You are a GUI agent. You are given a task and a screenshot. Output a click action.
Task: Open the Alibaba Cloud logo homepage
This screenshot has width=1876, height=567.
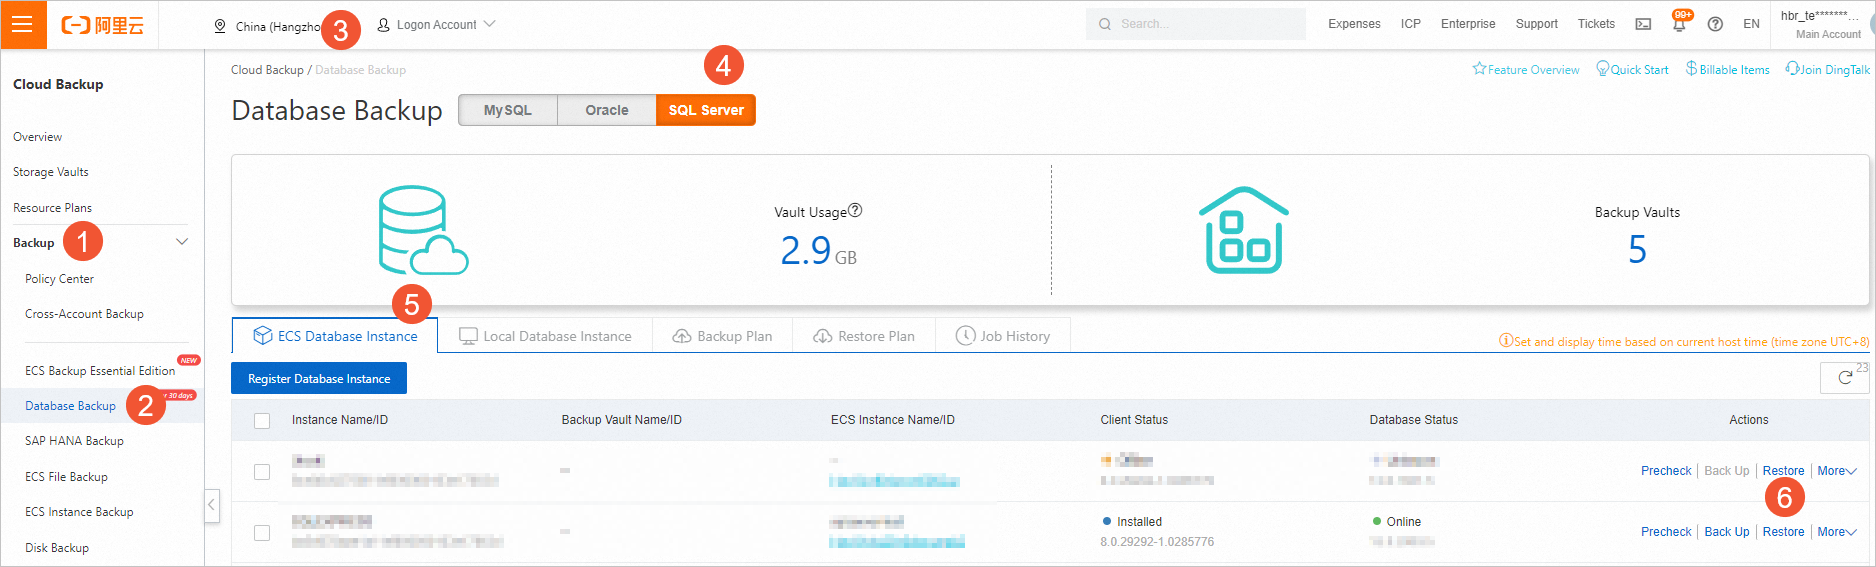[x=103, y=25]
